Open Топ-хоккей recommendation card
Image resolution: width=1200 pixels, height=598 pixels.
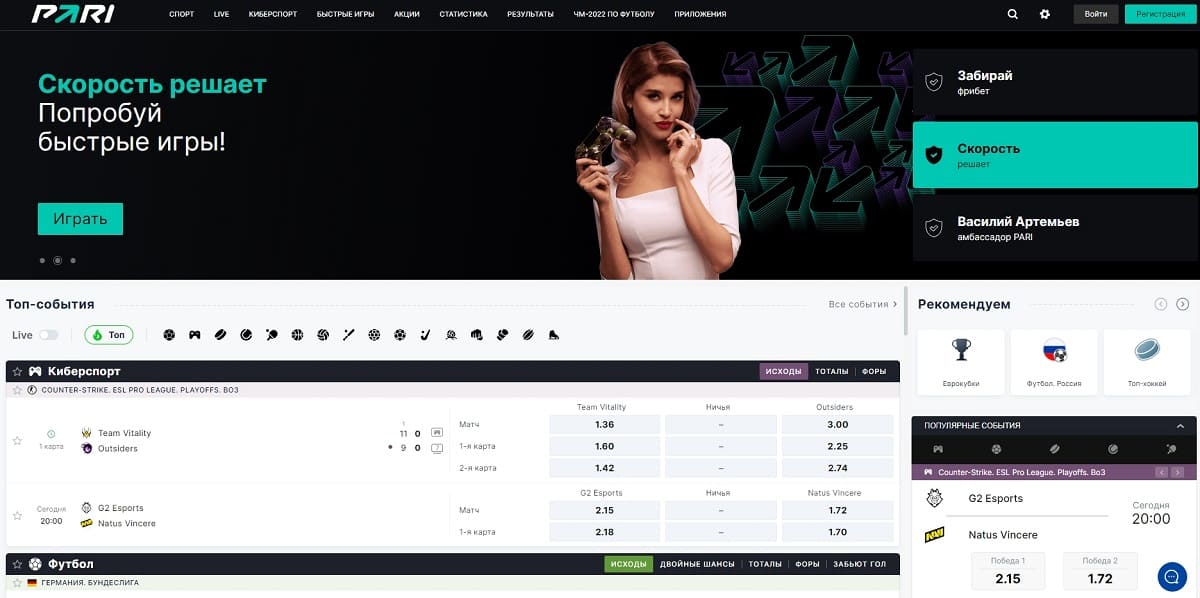coord(1147,362)
